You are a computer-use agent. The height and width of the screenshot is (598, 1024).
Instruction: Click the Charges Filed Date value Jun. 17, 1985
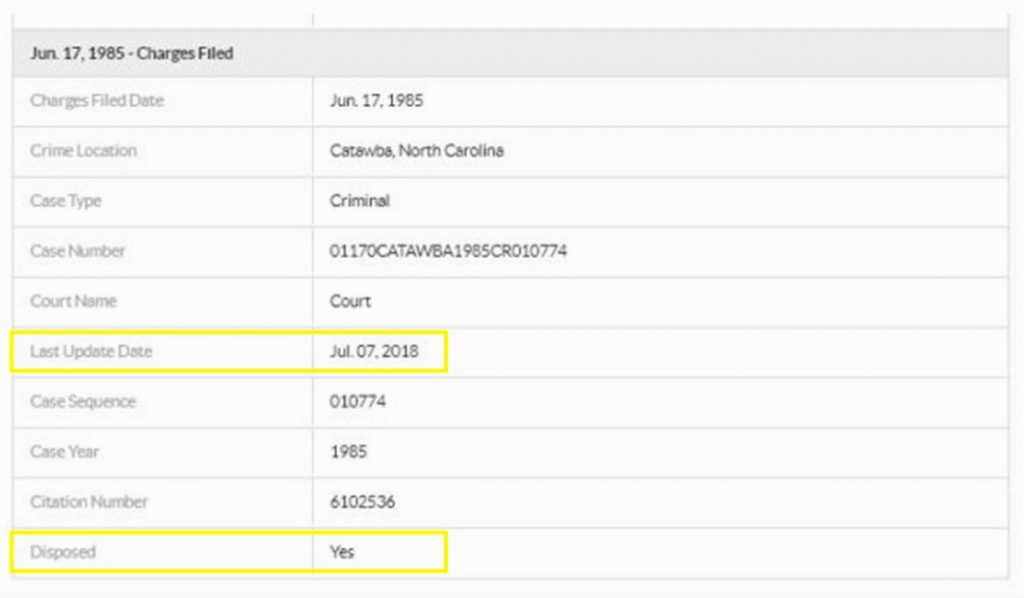click(x=376, y=101)
